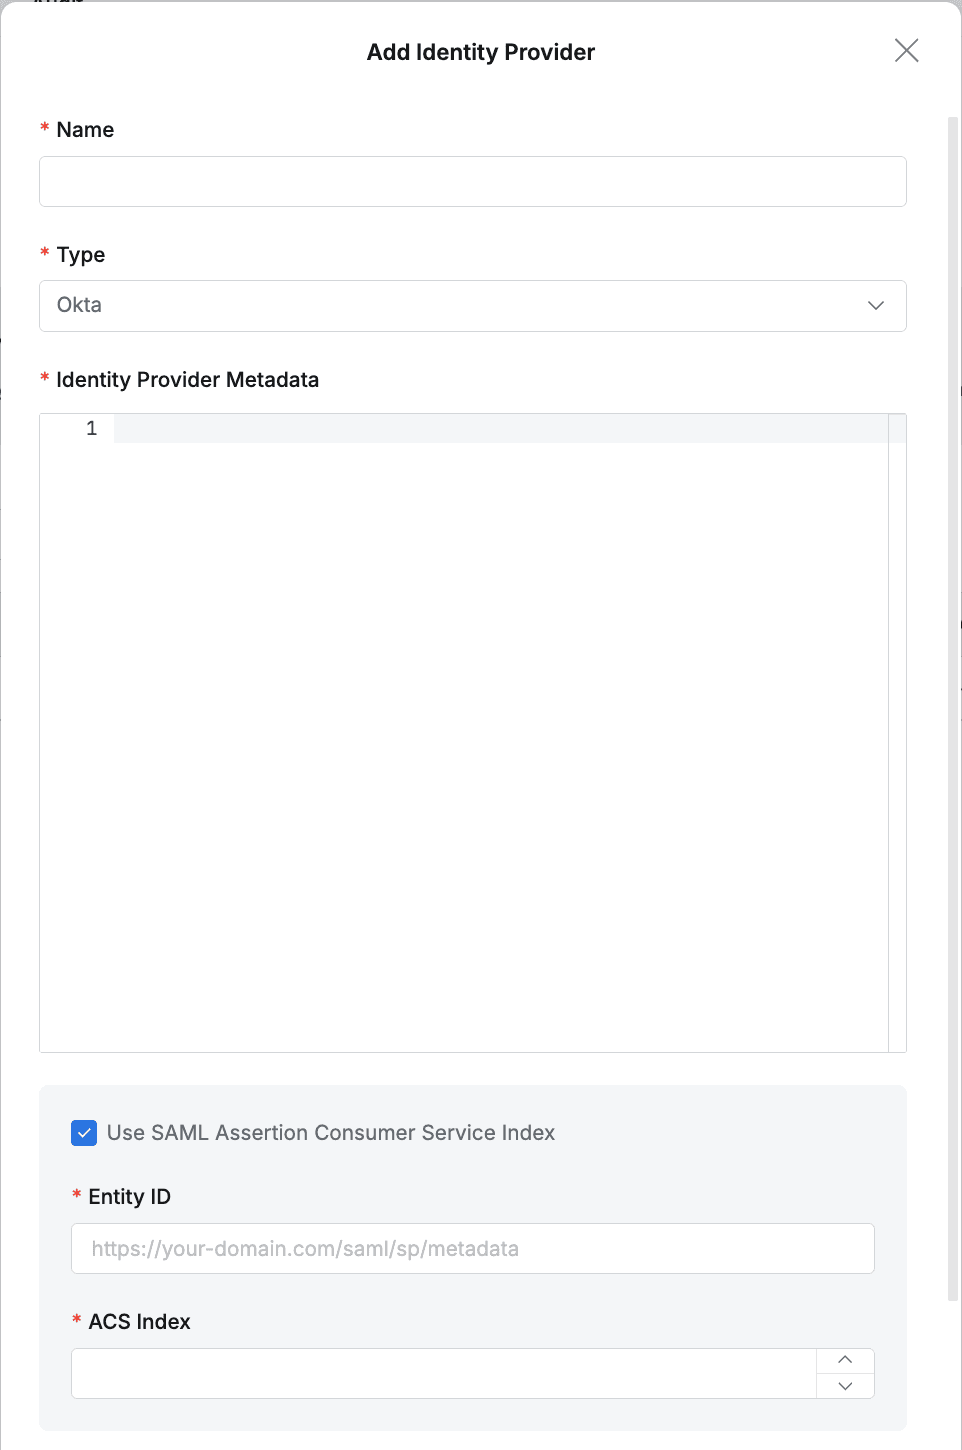Focus the Identity Provider Metadata code editor
This screenshot has width=962, height=1450.
[500, 700]
